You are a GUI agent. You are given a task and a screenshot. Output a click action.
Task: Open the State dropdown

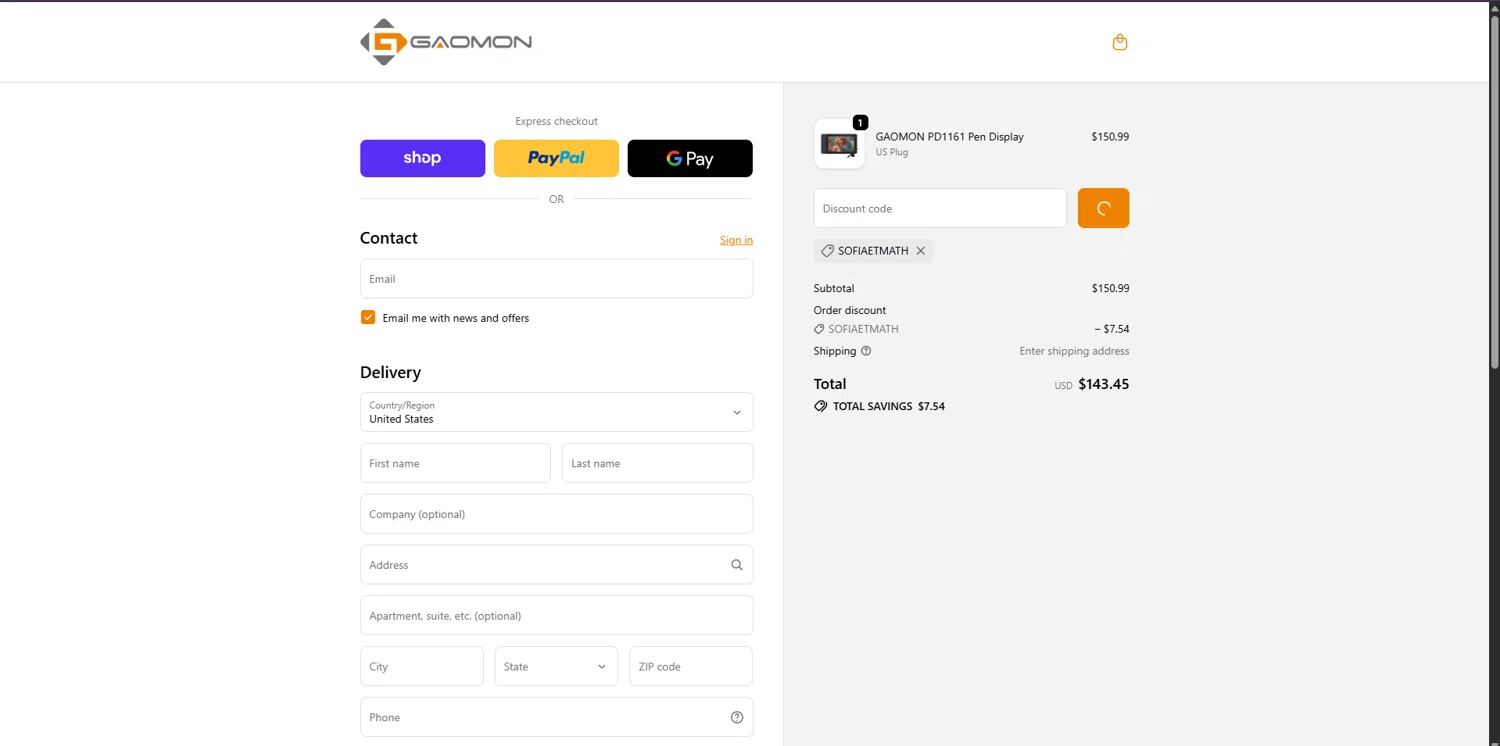point(556,666)
